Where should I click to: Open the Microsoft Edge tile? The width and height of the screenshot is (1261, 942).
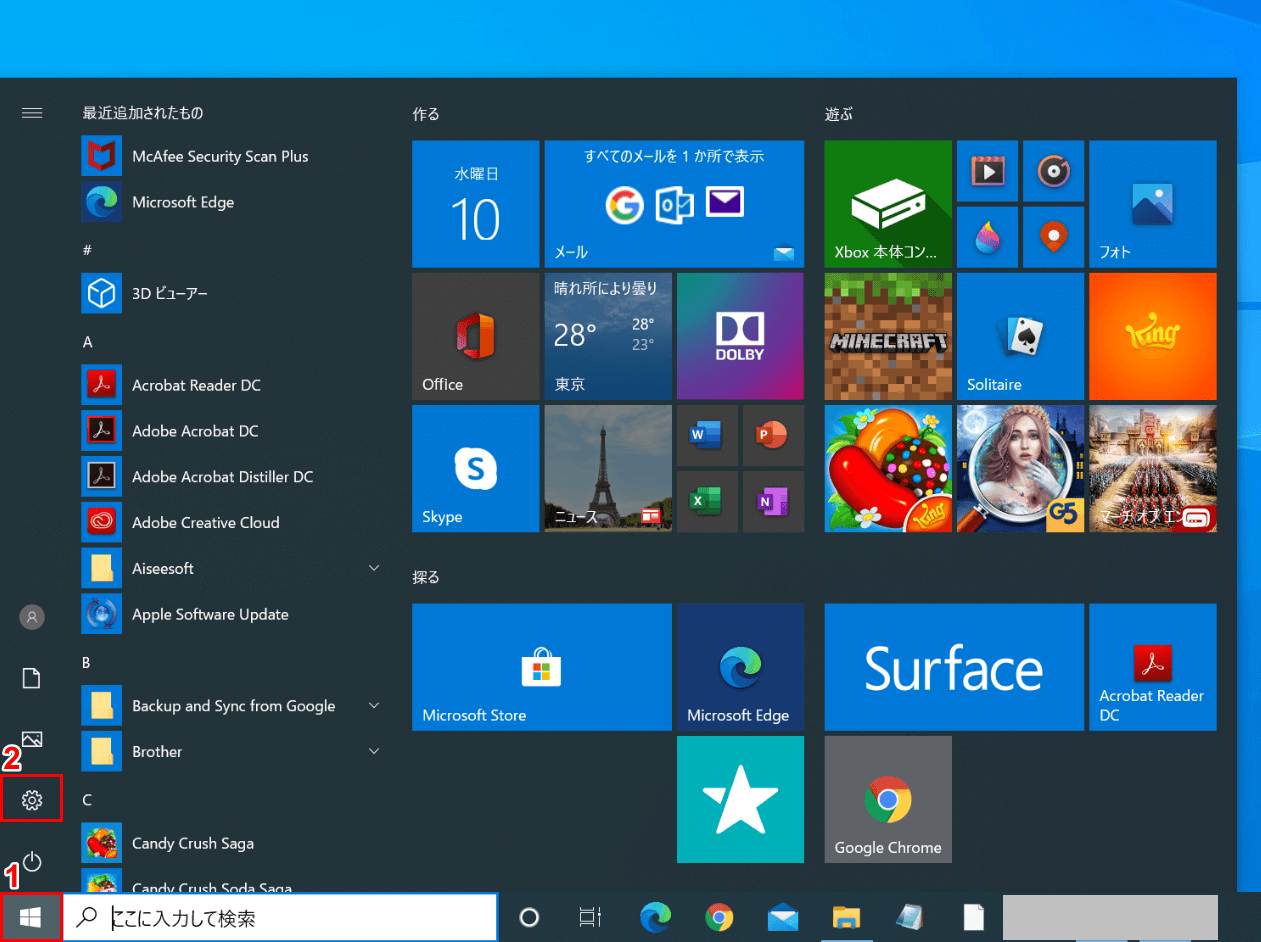click(x=740, y=667)
